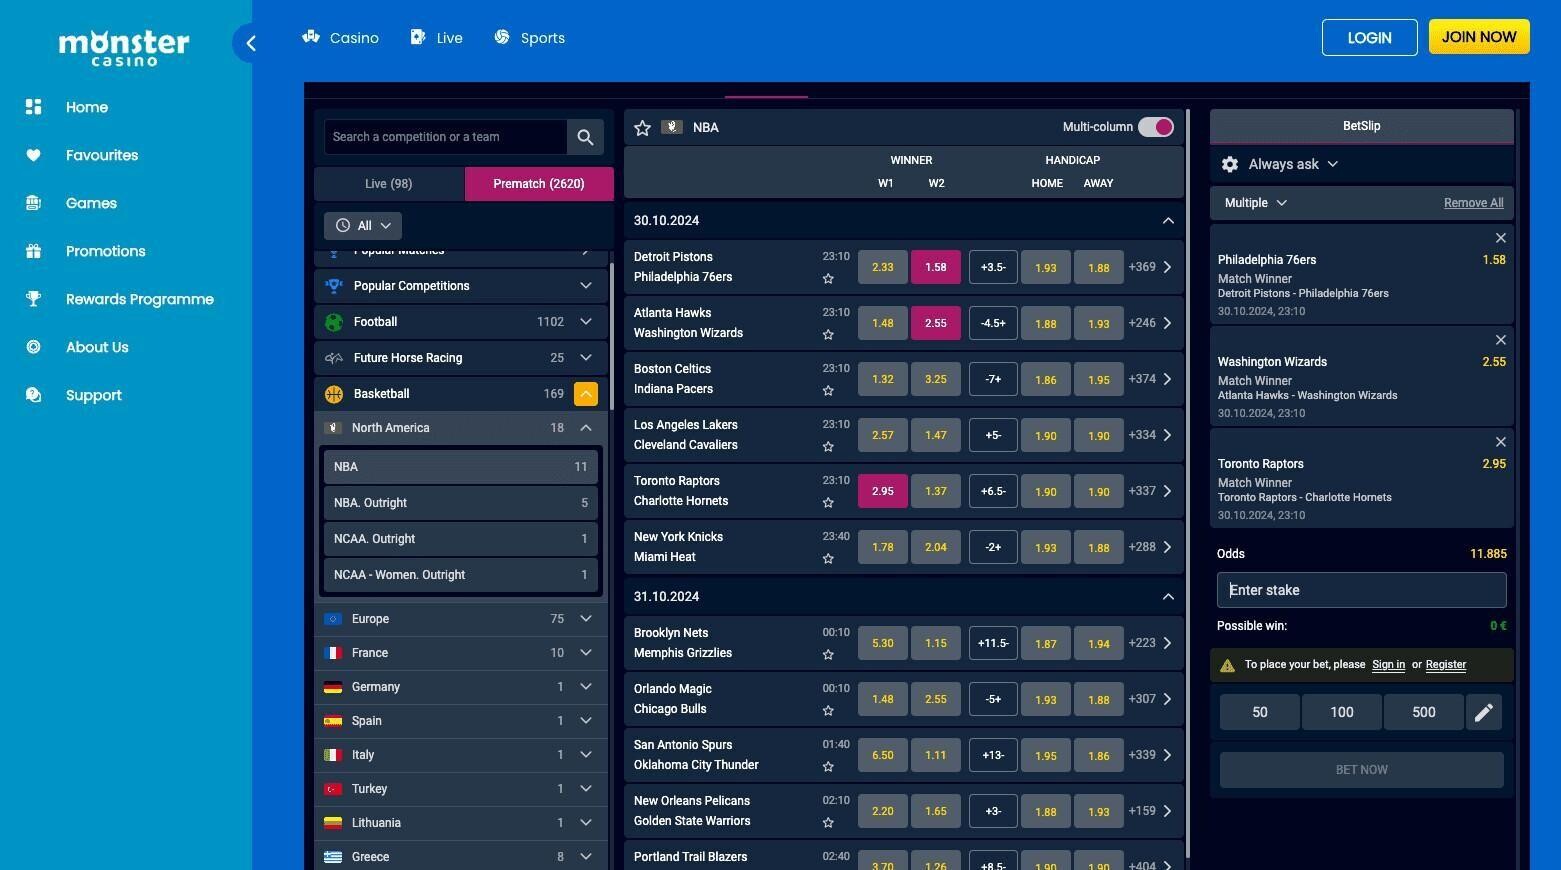Open the Casino top menu

[x=340, y=38]
